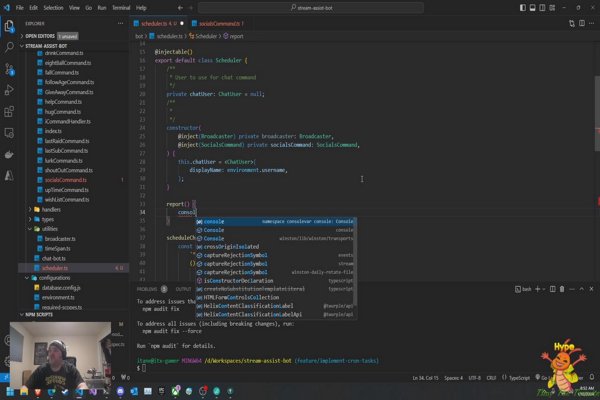This screenshot has width=600, height=400.
Task: Select the TypeScript language mode in status bar
Action: point(519,378)
